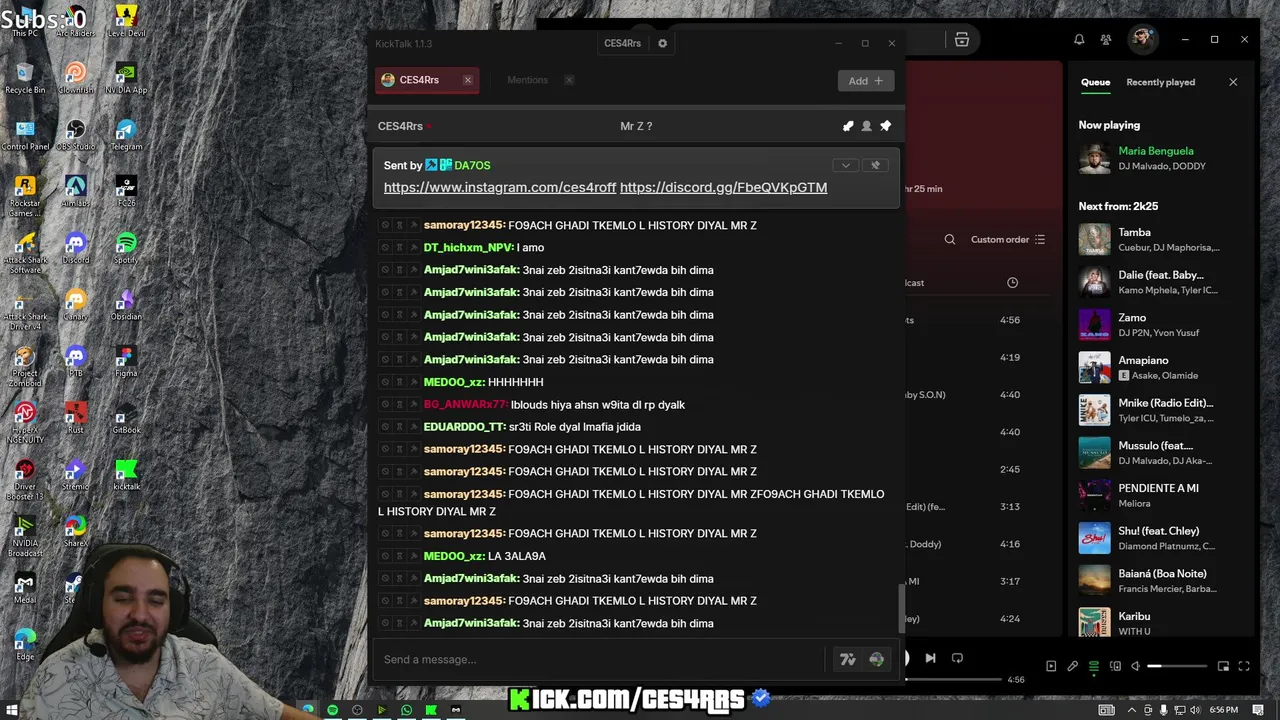Switch to Recently played tab in Spotify

(1160, 82)
